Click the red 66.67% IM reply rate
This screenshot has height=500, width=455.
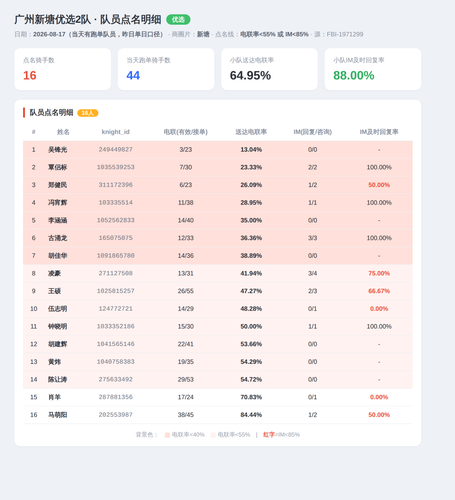[x=379, y=291]
